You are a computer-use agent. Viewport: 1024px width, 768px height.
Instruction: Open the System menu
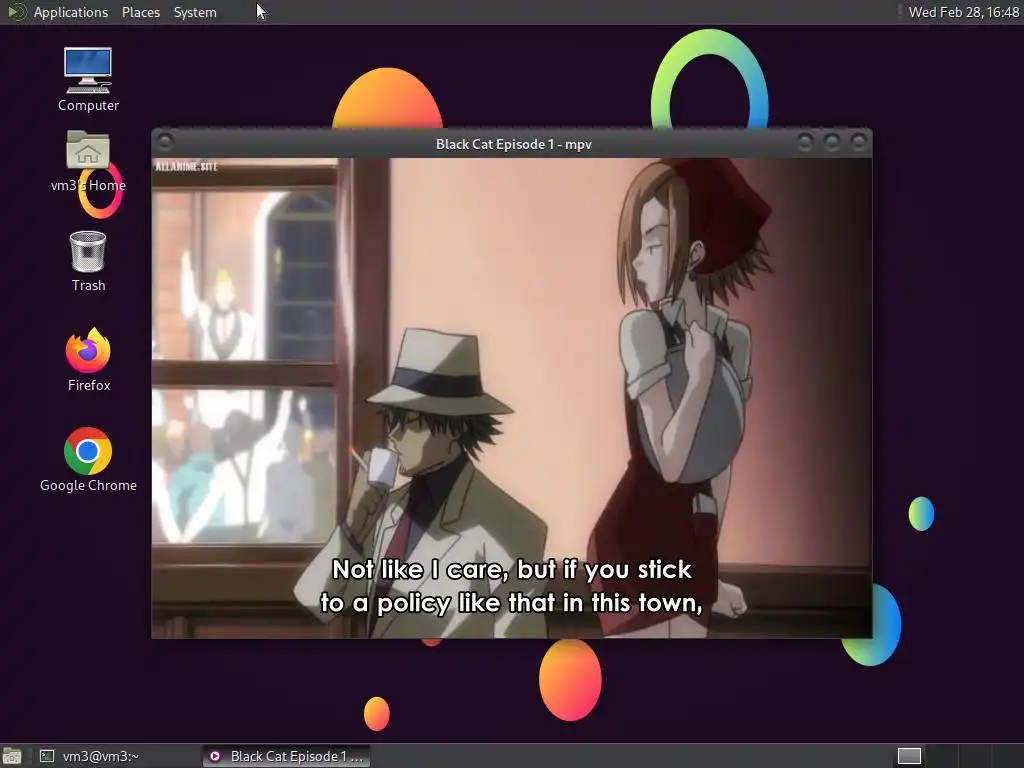coord(195,12)
